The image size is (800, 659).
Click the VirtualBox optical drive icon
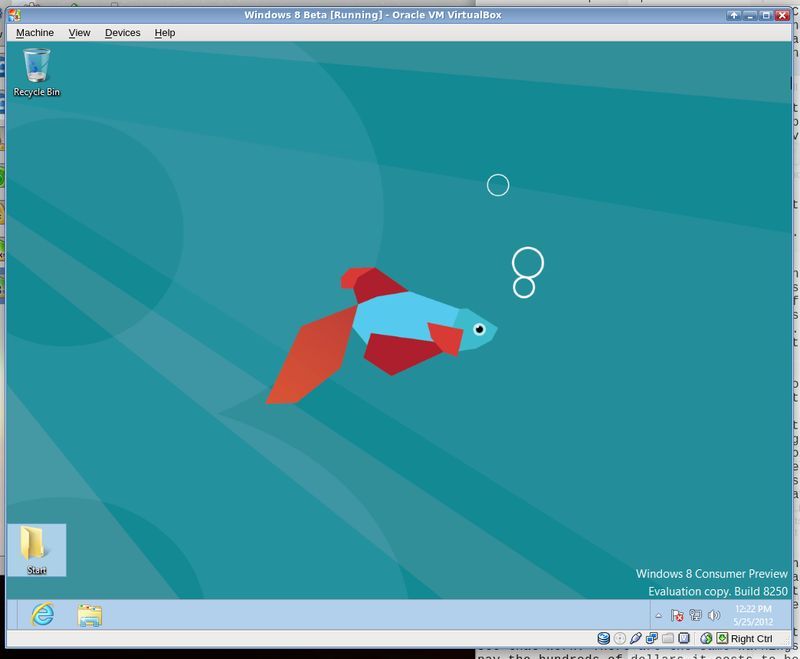pyautogui.click(x=620, y=638)
